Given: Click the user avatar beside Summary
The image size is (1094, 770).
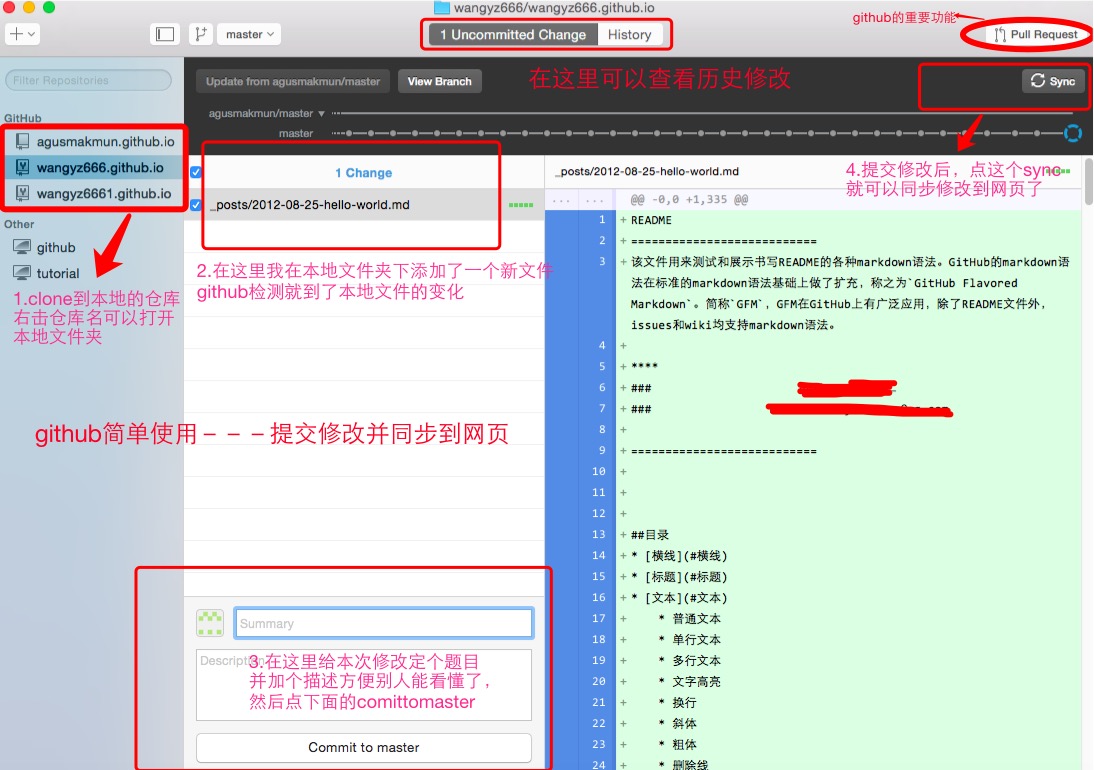Looking at the screenshot, I should (210, 623).
